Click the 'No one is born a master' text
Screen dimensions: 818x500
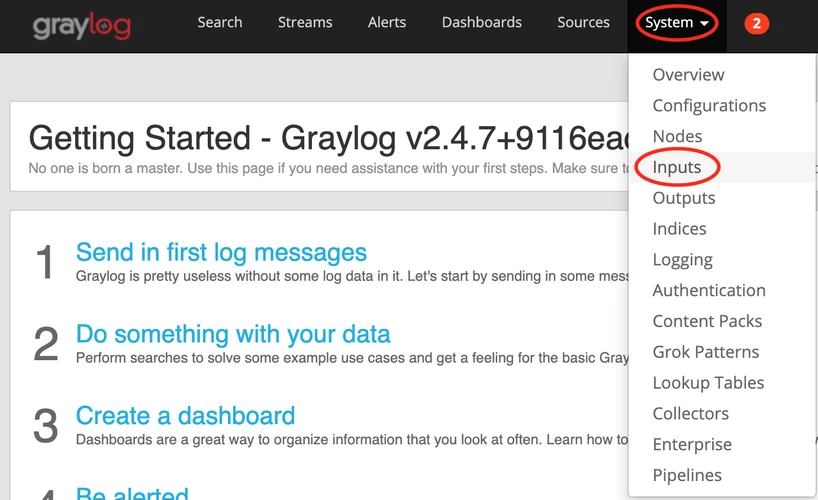click(x=329, y=169)
